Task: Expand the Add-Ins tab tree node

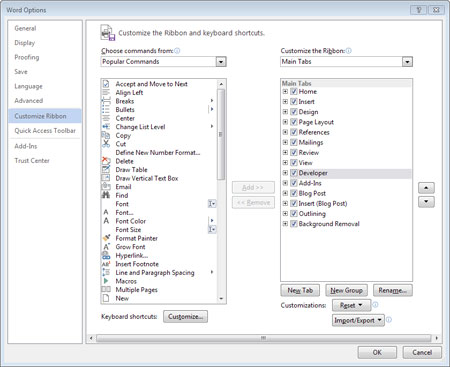Action: 285,183
